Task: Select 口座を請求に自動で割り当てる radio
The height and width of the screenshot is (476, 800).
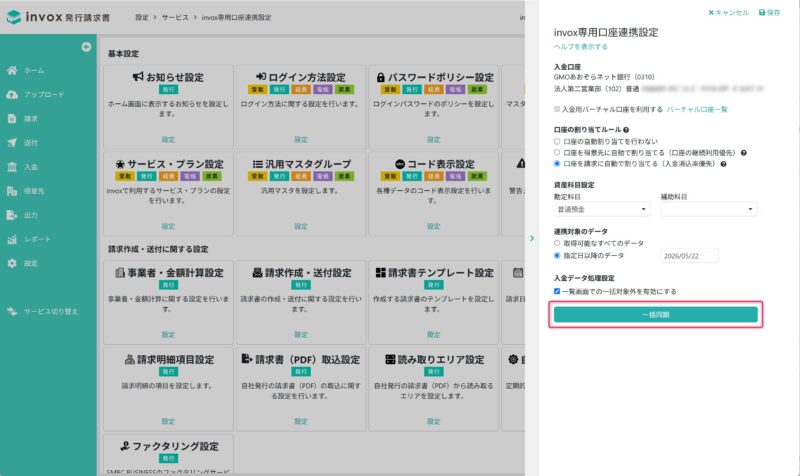Action: (x=557, y=164)
